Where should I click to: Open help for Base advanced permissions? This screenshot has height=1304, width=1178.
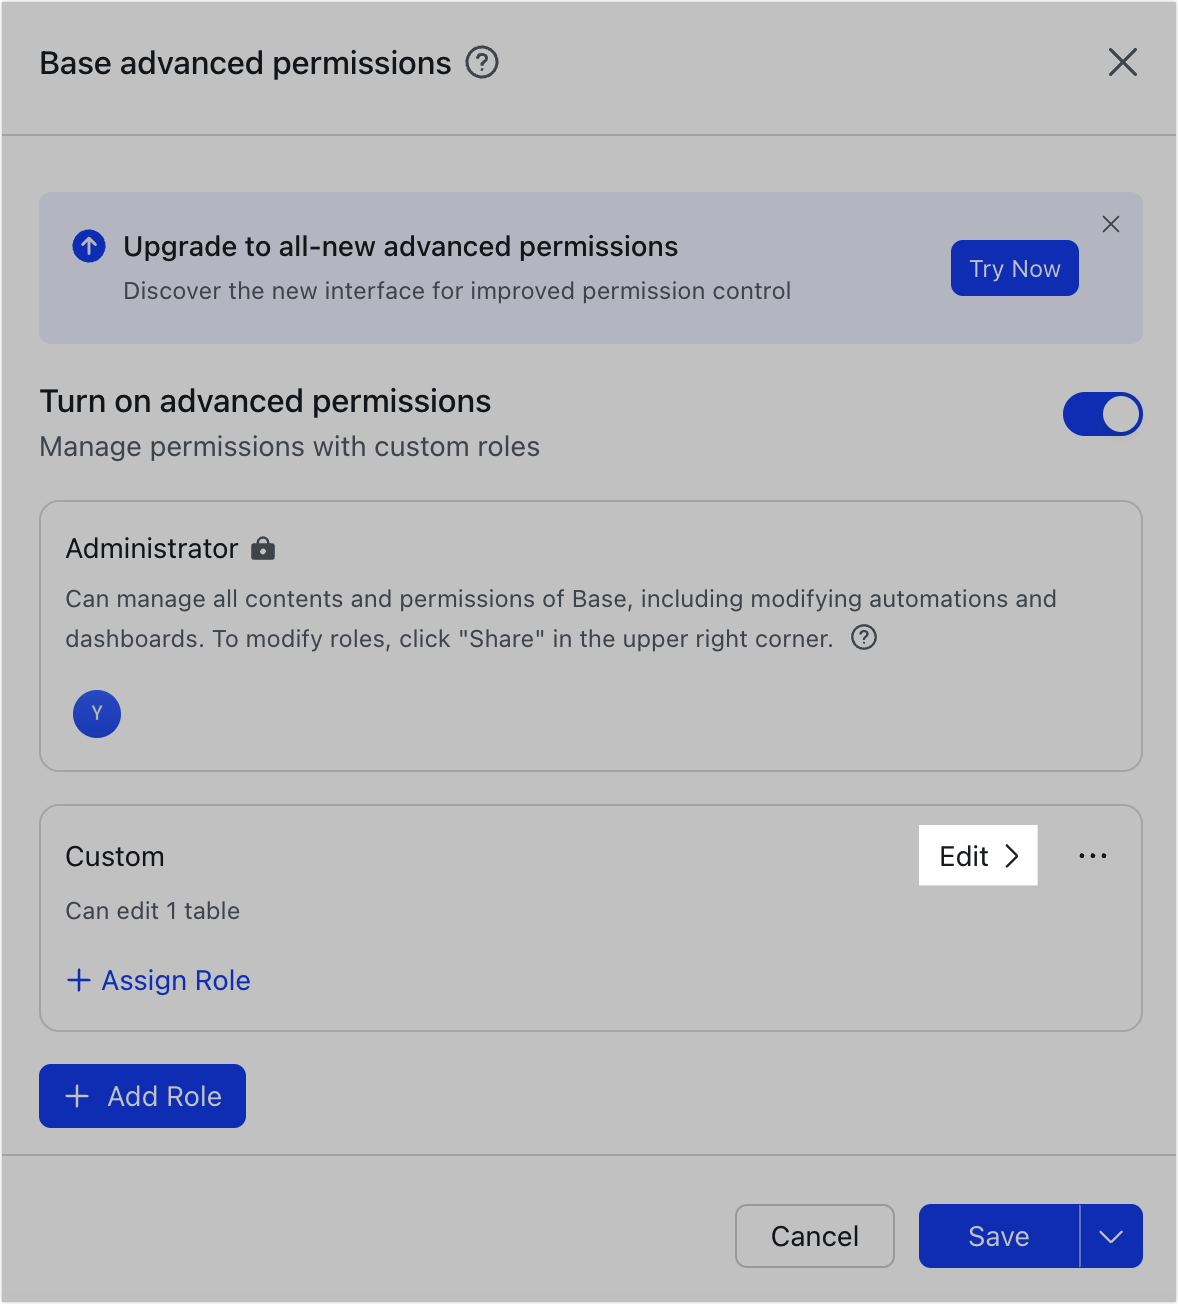[x=481, y=62]
